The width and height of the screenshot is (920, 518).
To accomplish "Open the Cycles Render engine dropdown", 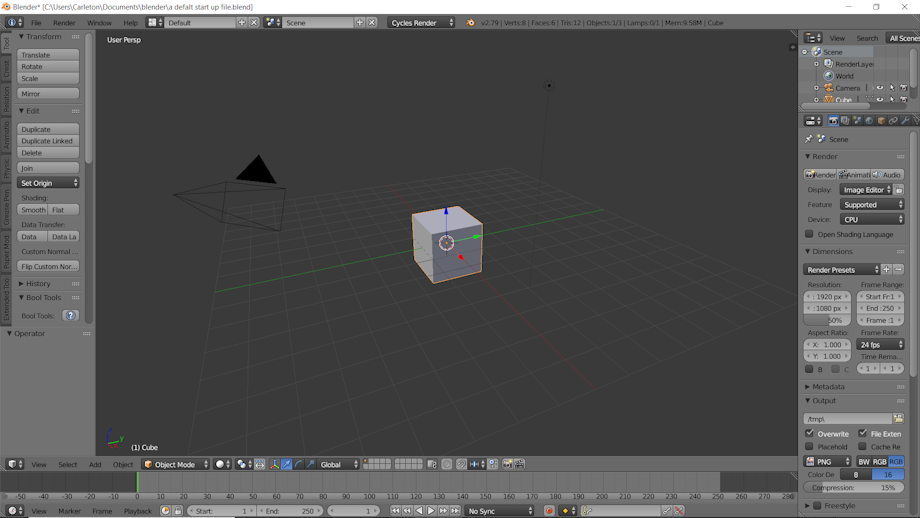I will pos(421,22).
